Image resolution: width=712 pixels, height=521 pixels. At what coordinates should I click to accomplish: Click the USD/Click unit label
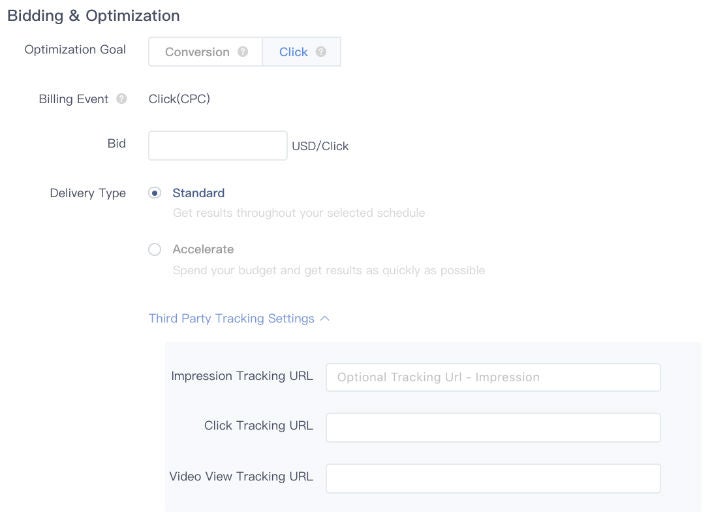click(320, 146)
